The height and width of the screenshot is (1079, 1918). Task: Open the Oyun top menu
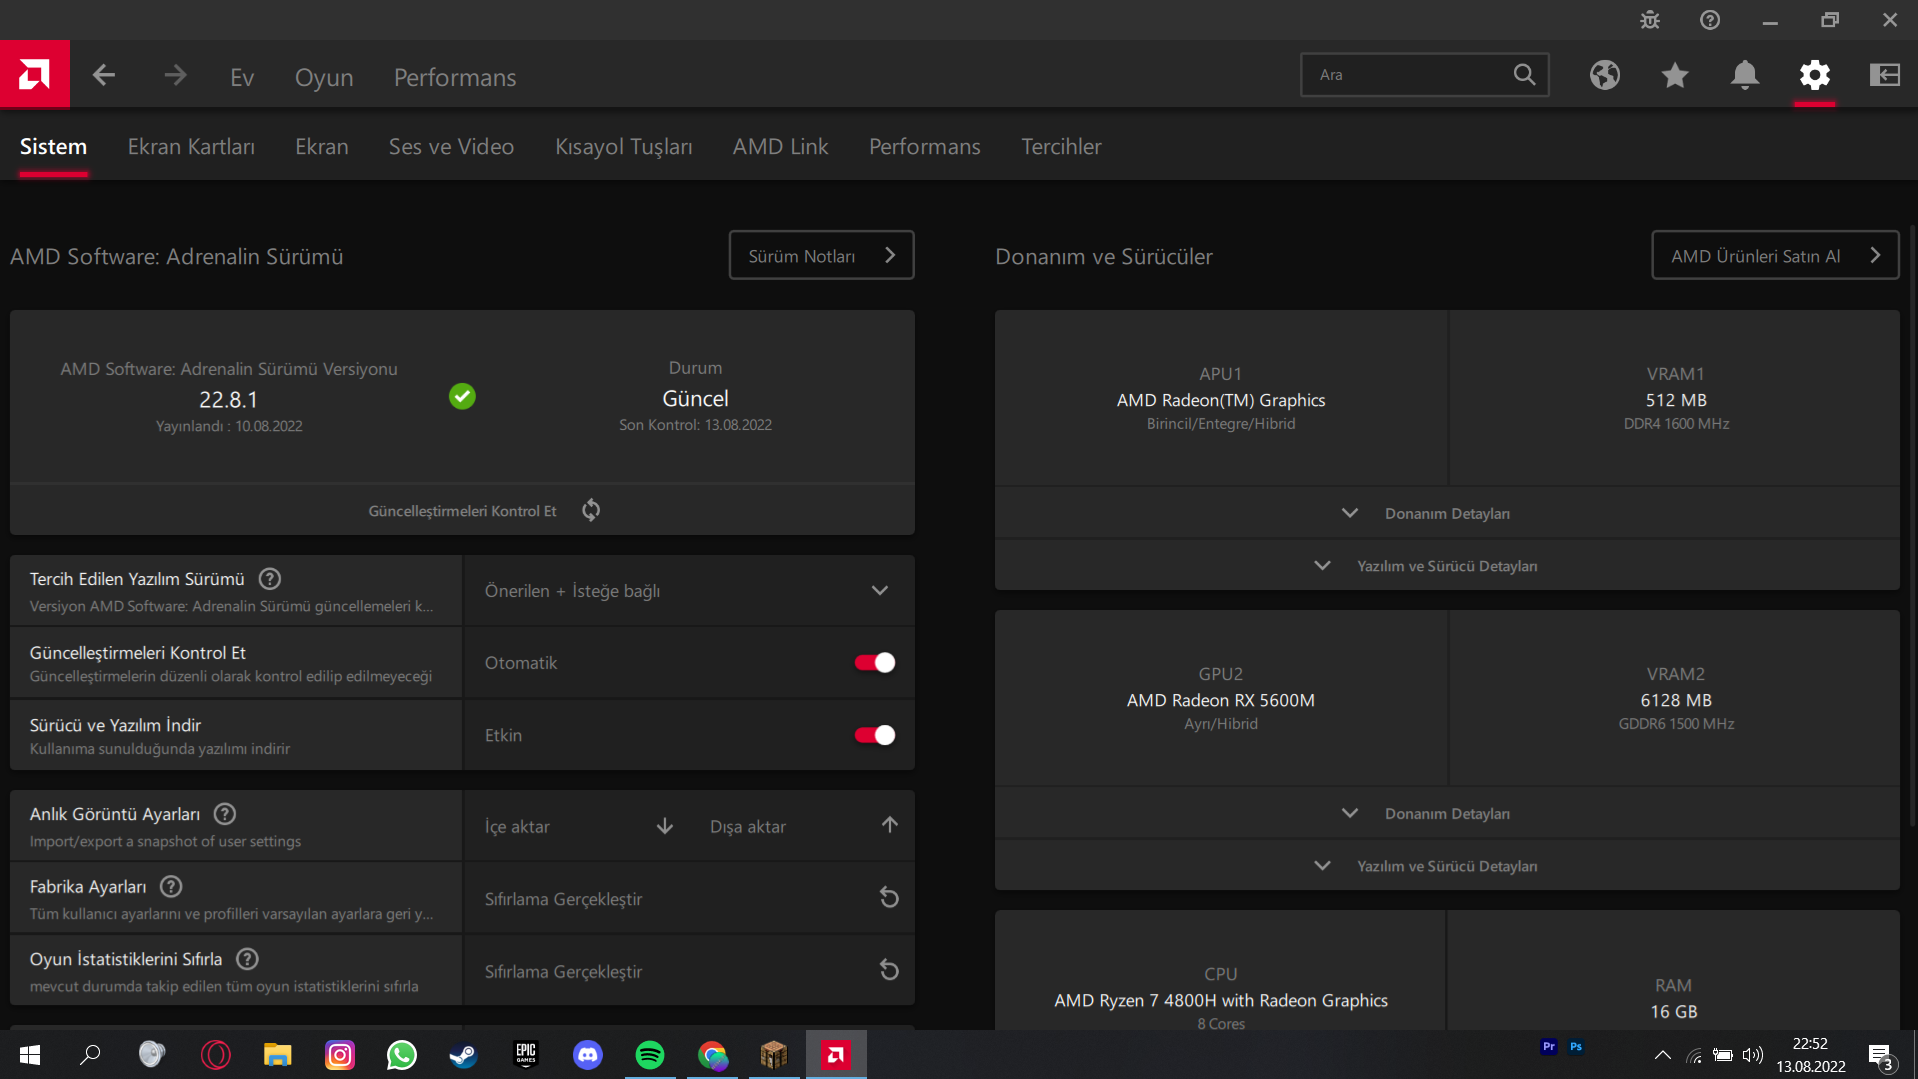pos(324,77)
